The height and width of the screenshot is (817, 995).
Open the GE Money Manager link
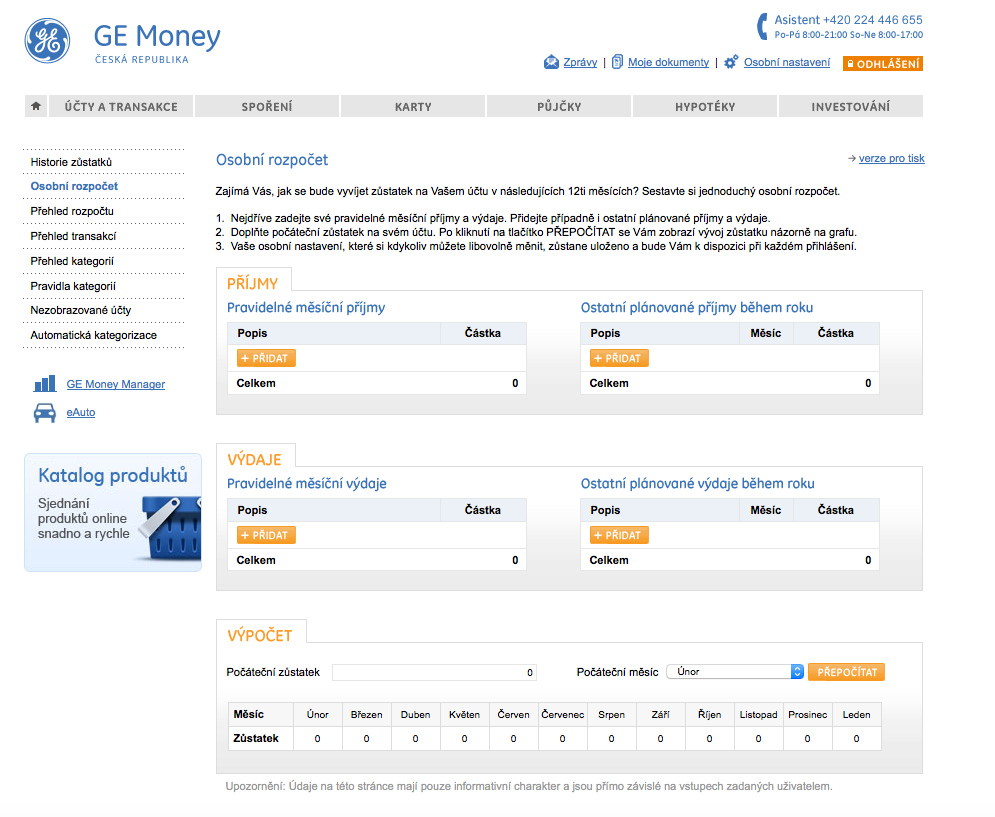[115, 384]
